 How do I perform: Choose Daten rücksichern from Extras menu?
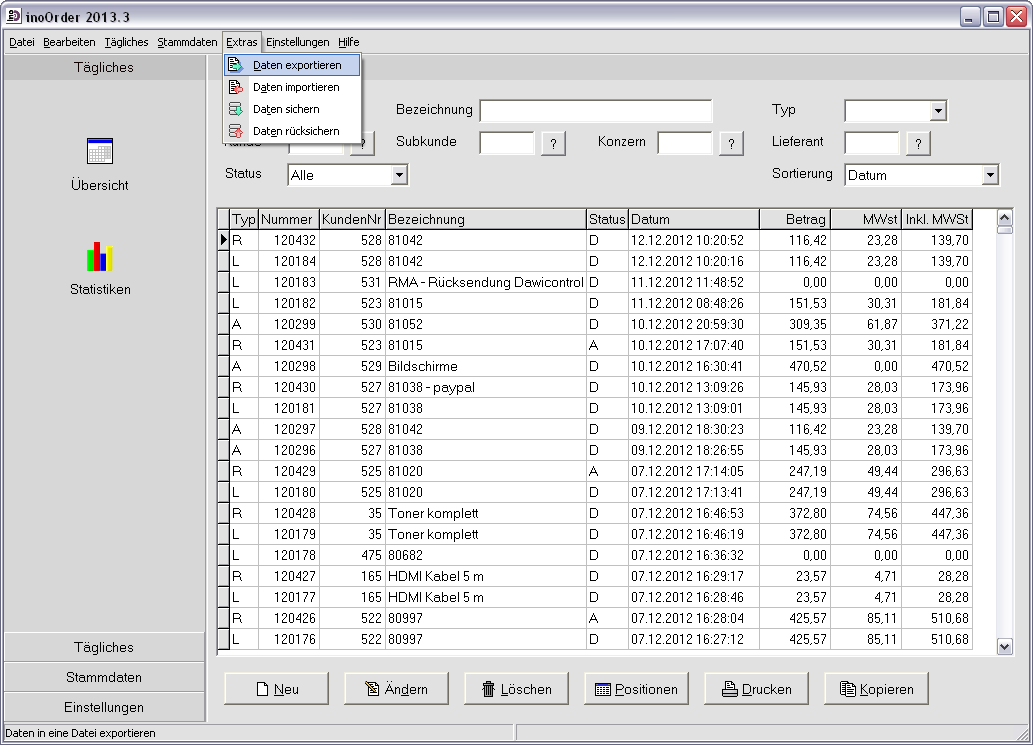[293, 131]
